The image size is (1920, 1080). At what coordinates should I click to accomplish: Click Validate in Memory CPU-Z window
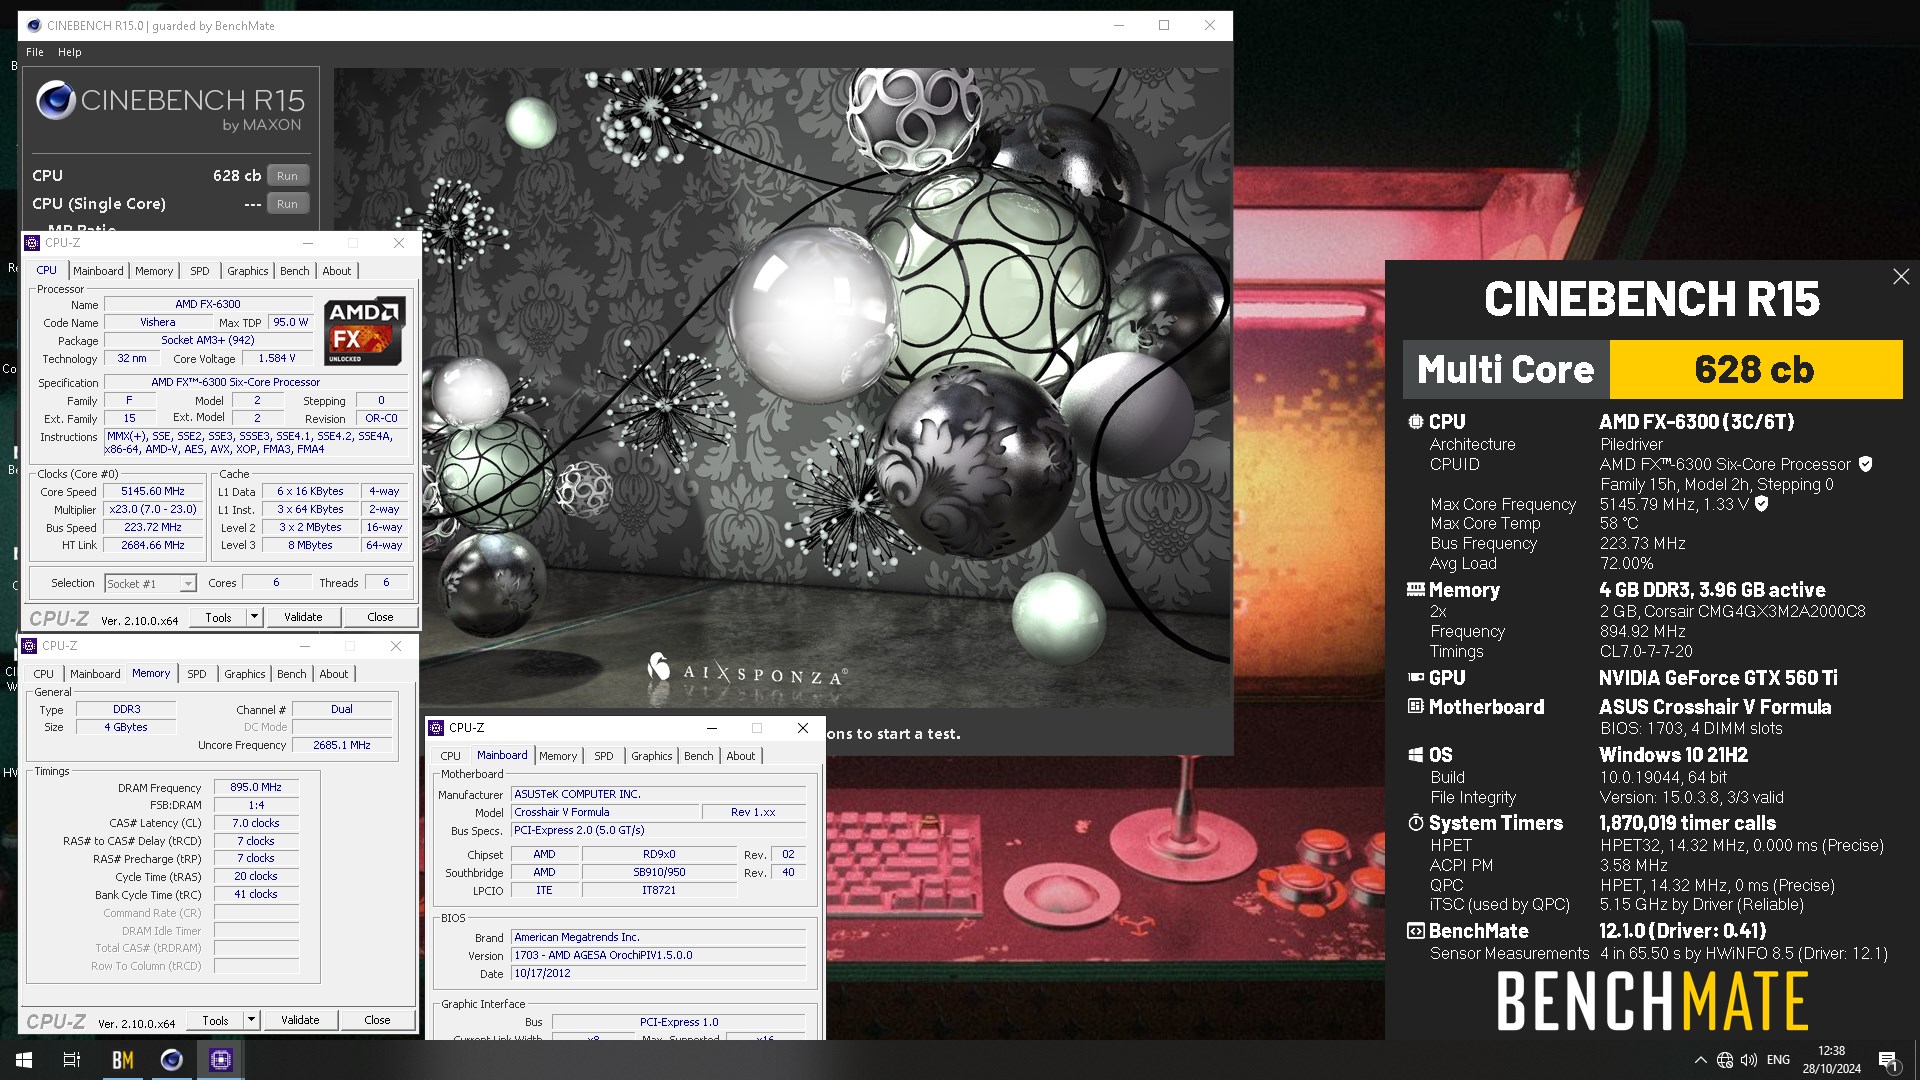click(x=300, y=1020)
